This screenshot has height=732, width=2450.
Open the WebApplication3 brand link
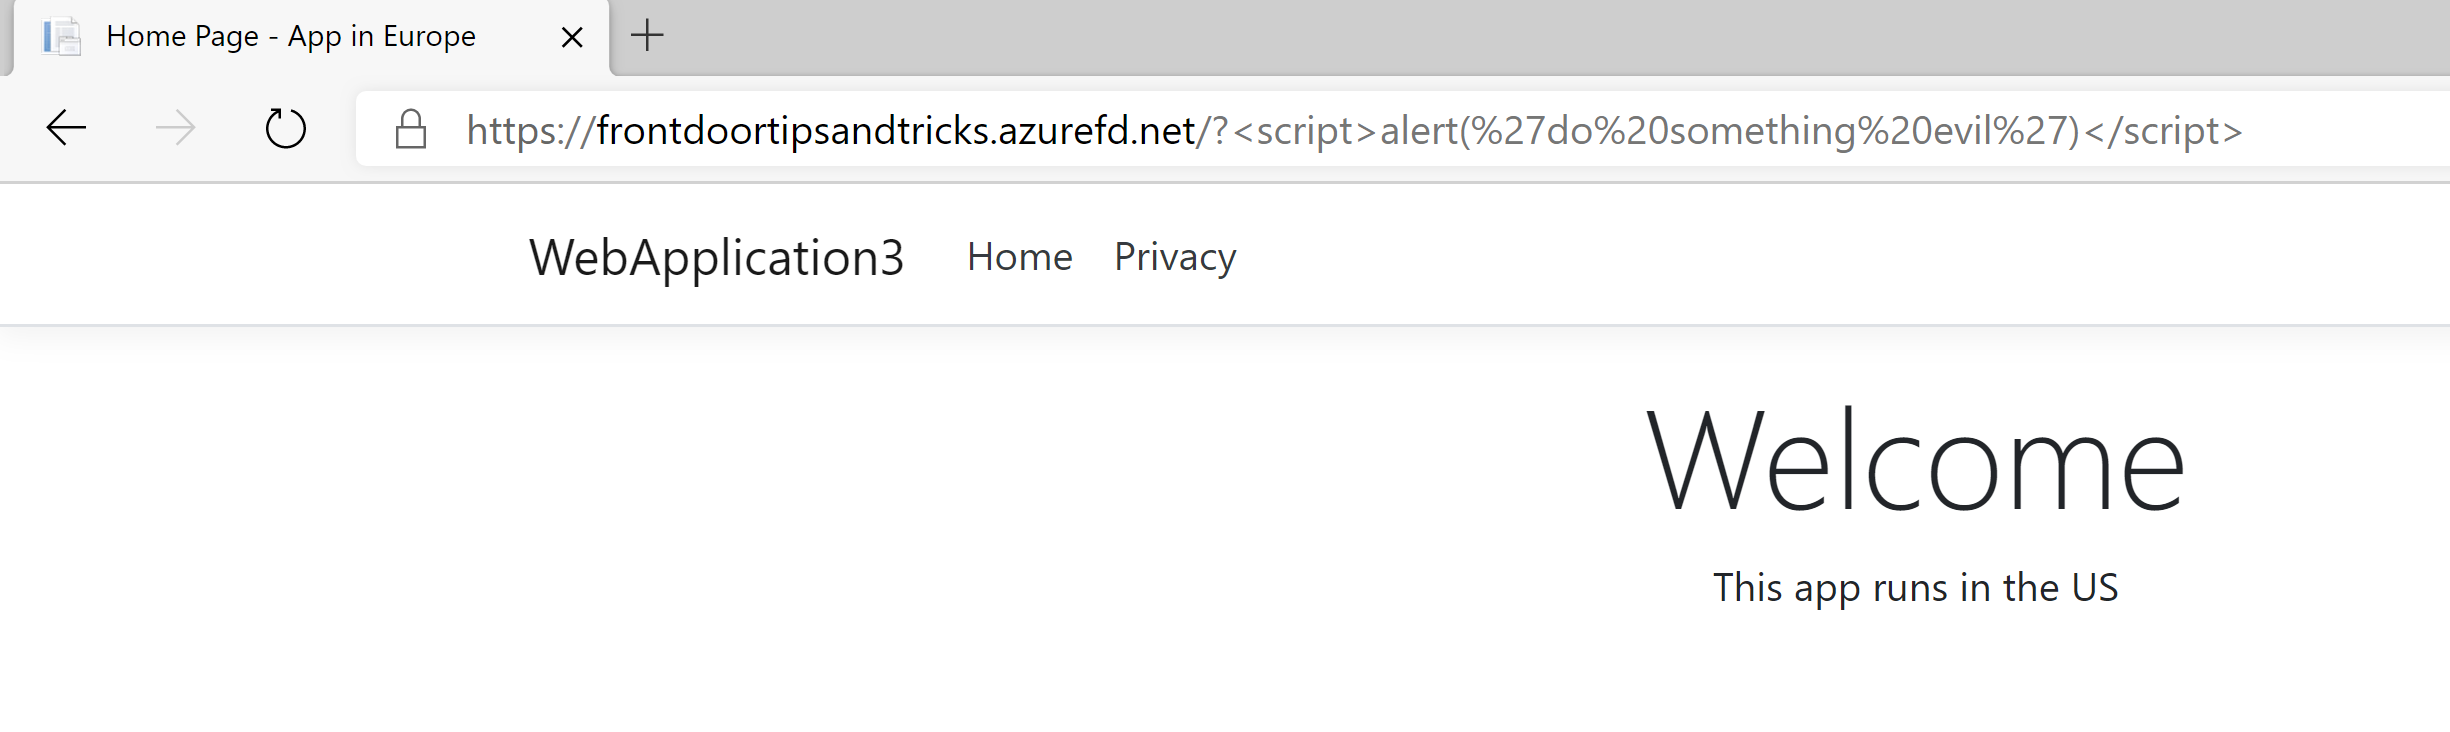click(717, 257)
